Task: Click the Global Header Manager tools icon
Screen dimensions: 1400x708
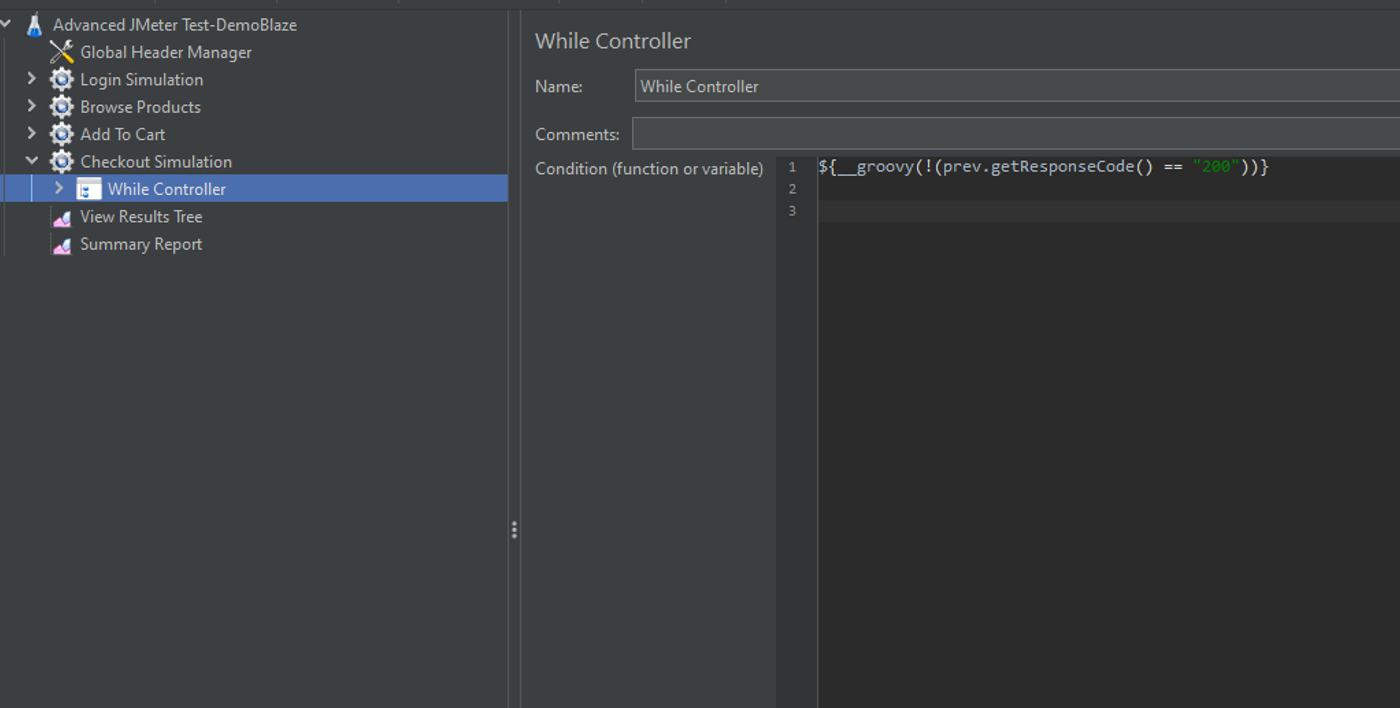Action: click(x=62, y=52)
